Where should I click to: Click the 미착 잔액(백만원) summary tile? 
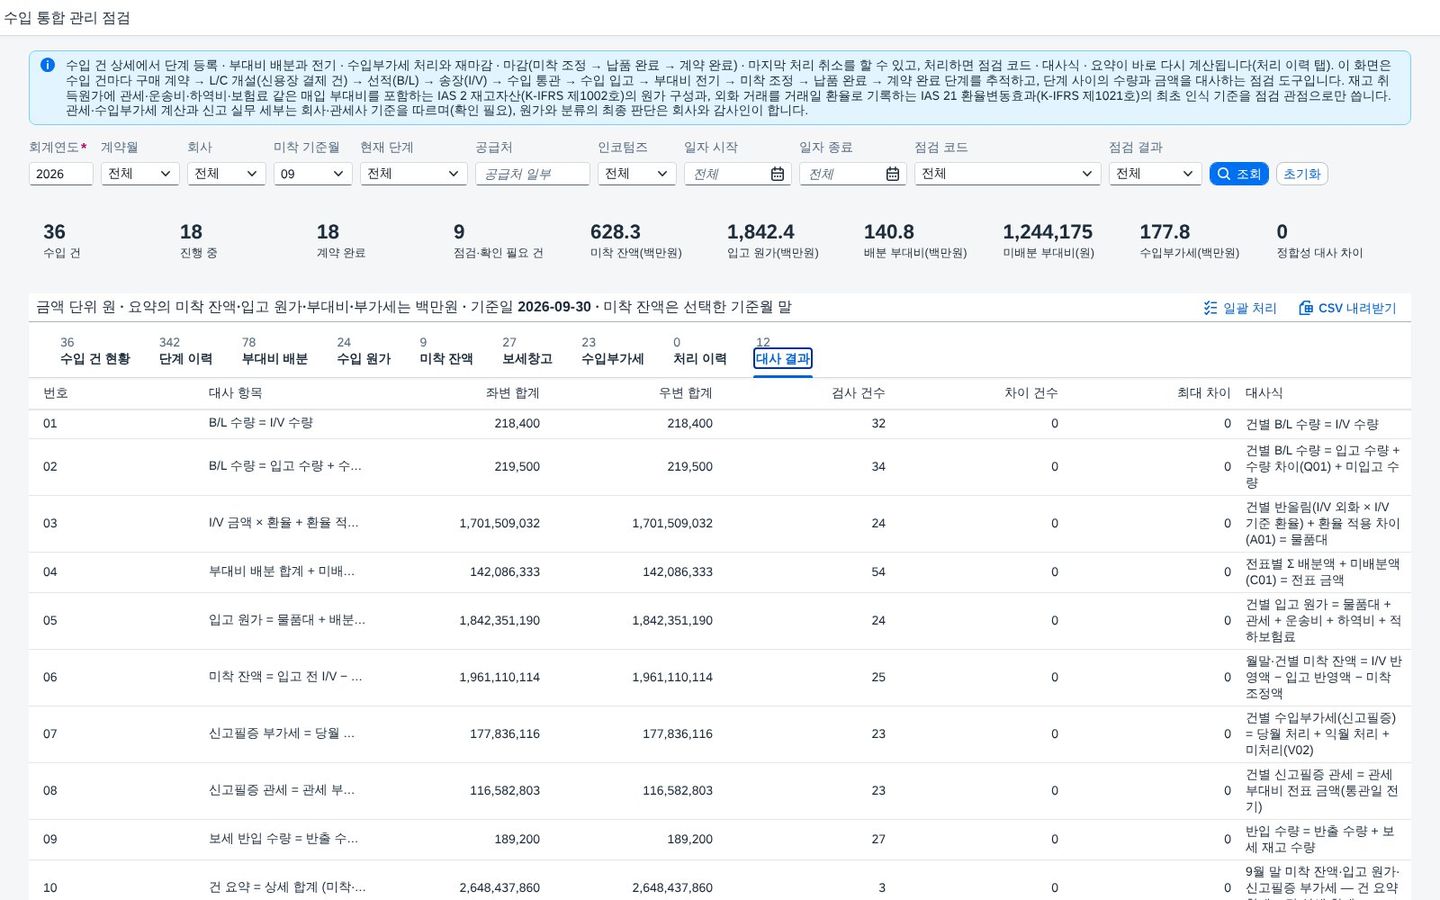coord(636,241)
